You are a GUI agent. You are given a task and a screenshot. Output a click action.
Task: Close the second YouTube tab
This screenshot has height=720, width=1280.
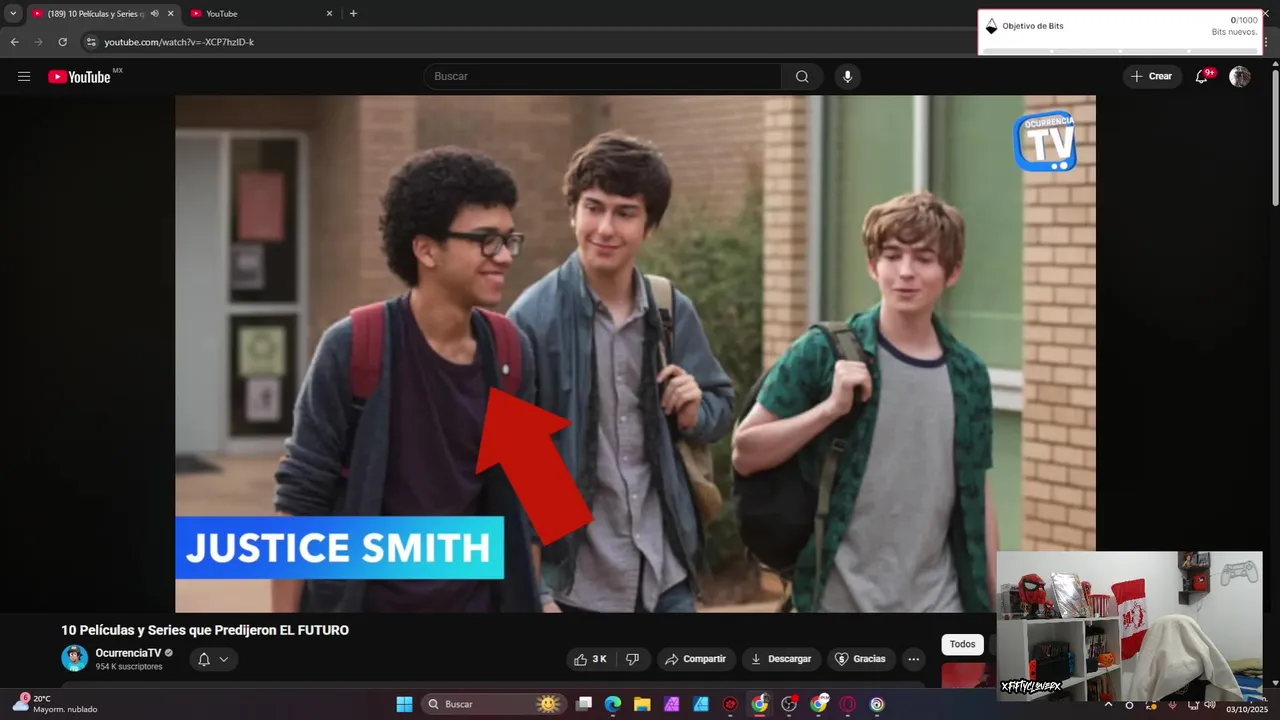[329, 14]
